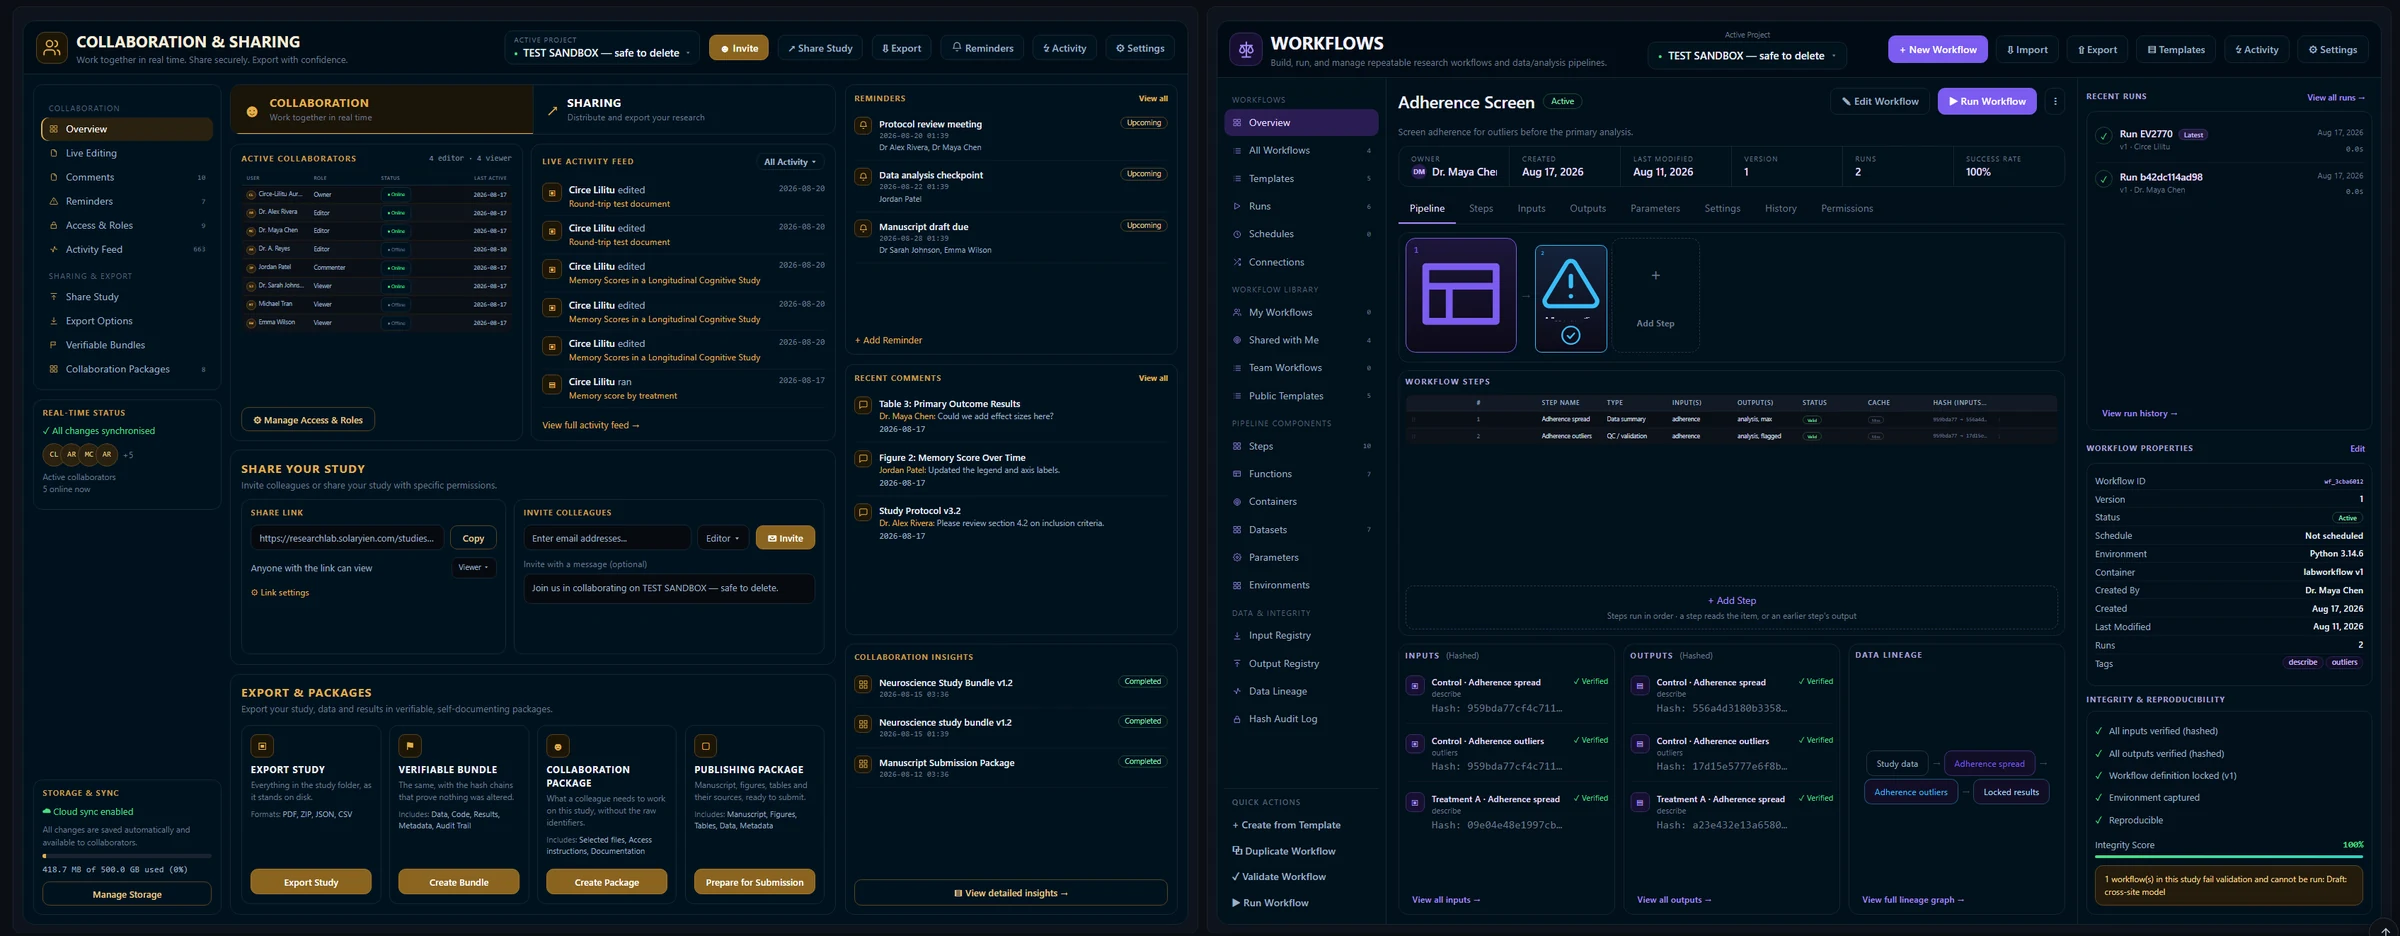Open Active Project dropdown in Workflows window

(x=1747, y=55)
